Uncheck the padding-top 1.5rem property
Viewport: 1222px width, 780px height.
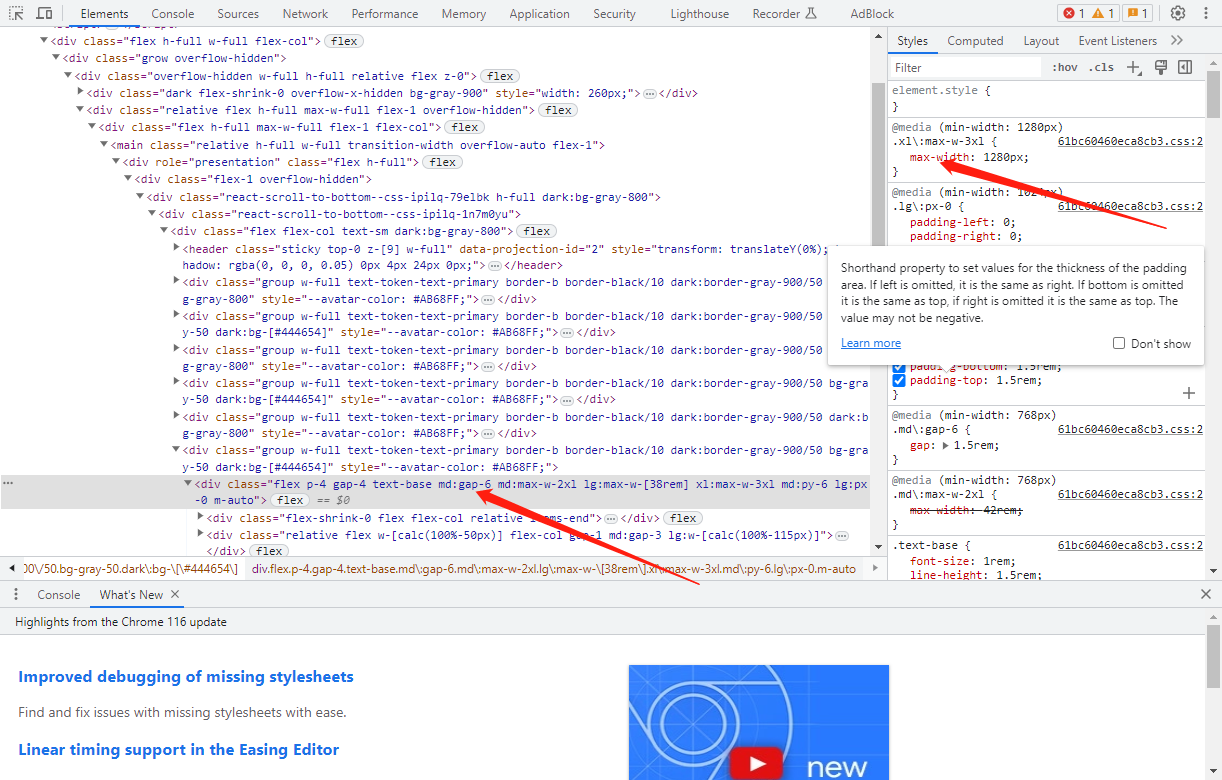pos(898,379)
